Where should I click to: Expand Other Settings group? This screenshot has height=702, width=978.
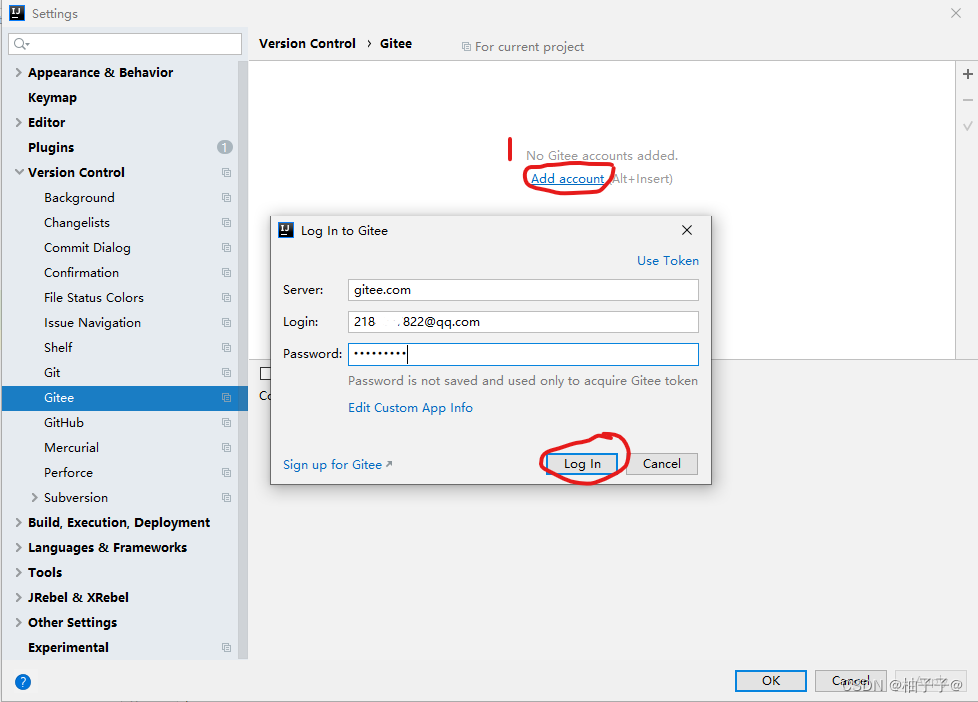[x=18, y=622]
